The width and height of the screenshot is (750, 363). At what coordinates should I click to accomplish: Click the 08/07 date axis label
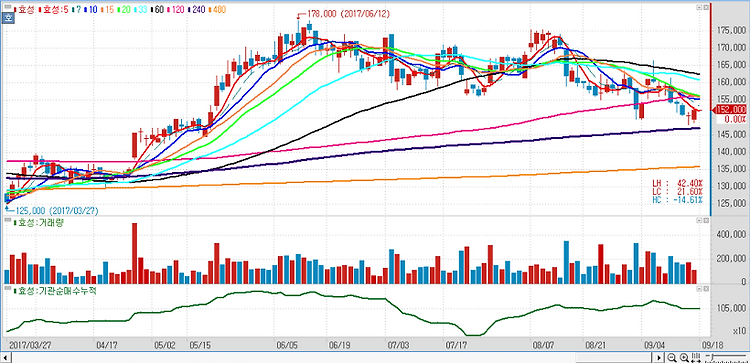click(542, 345)
